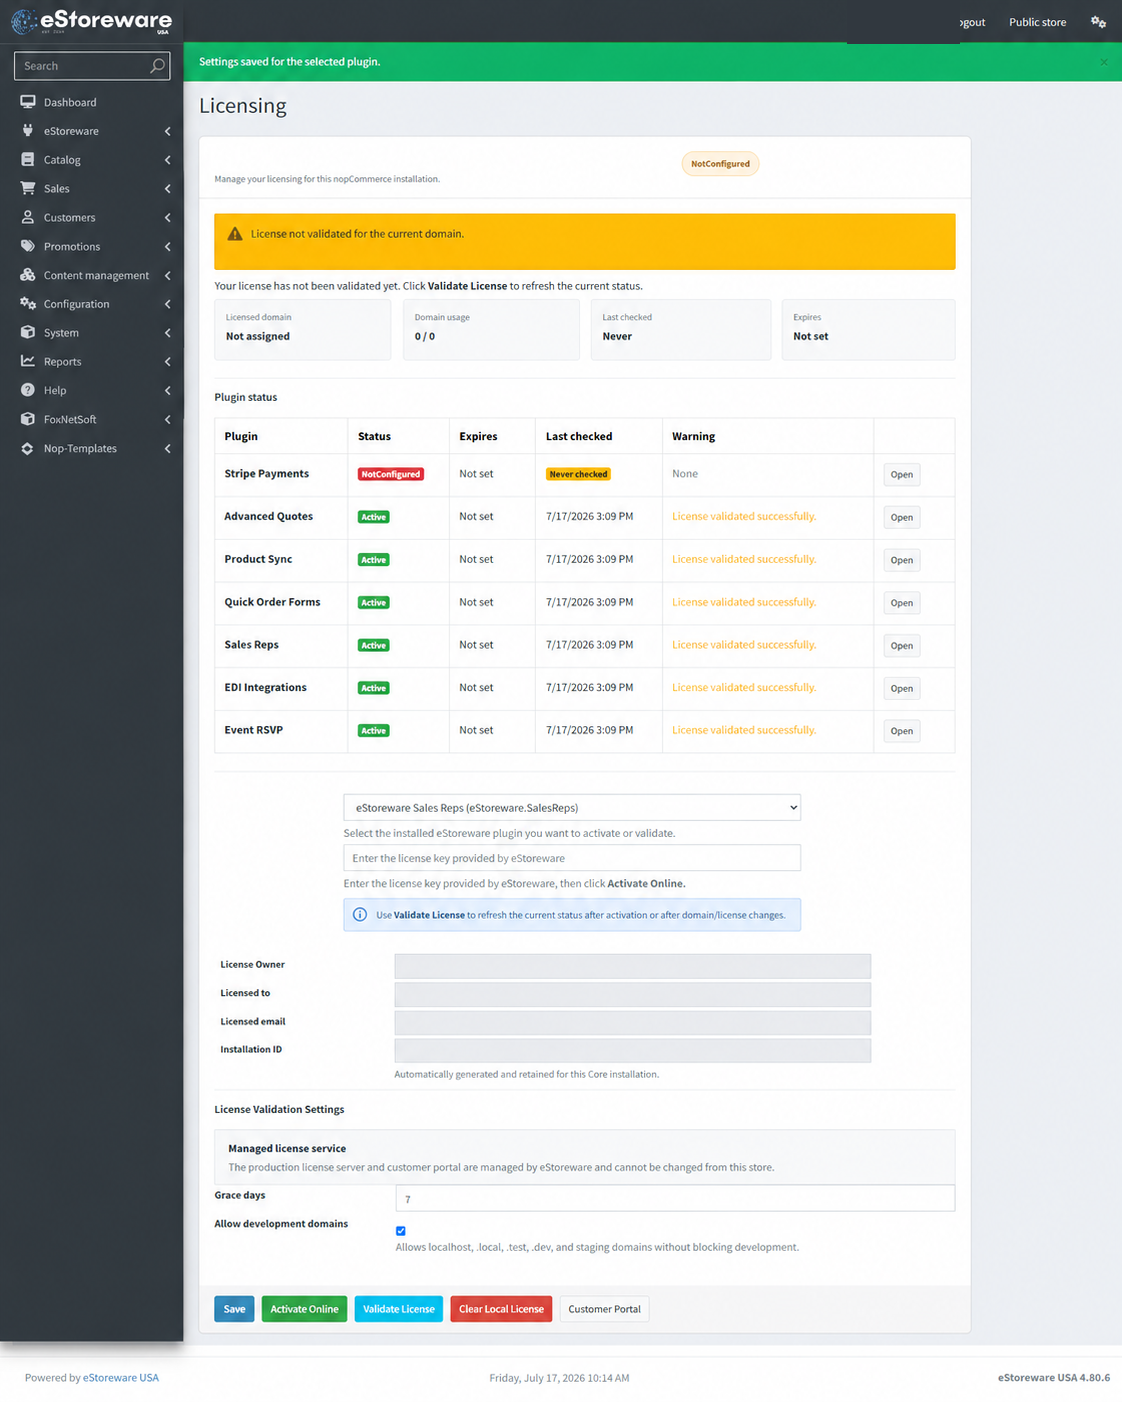Click the Validate License button

pyautogui.click(x=398, y=1309)
